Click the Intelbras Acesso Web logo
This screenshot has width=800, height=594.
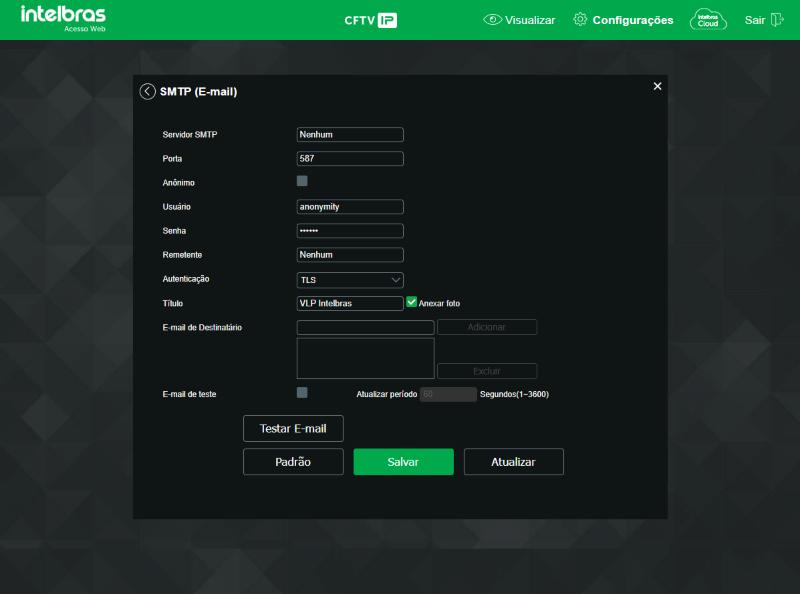pyautogui.click(x=63, y=18)
